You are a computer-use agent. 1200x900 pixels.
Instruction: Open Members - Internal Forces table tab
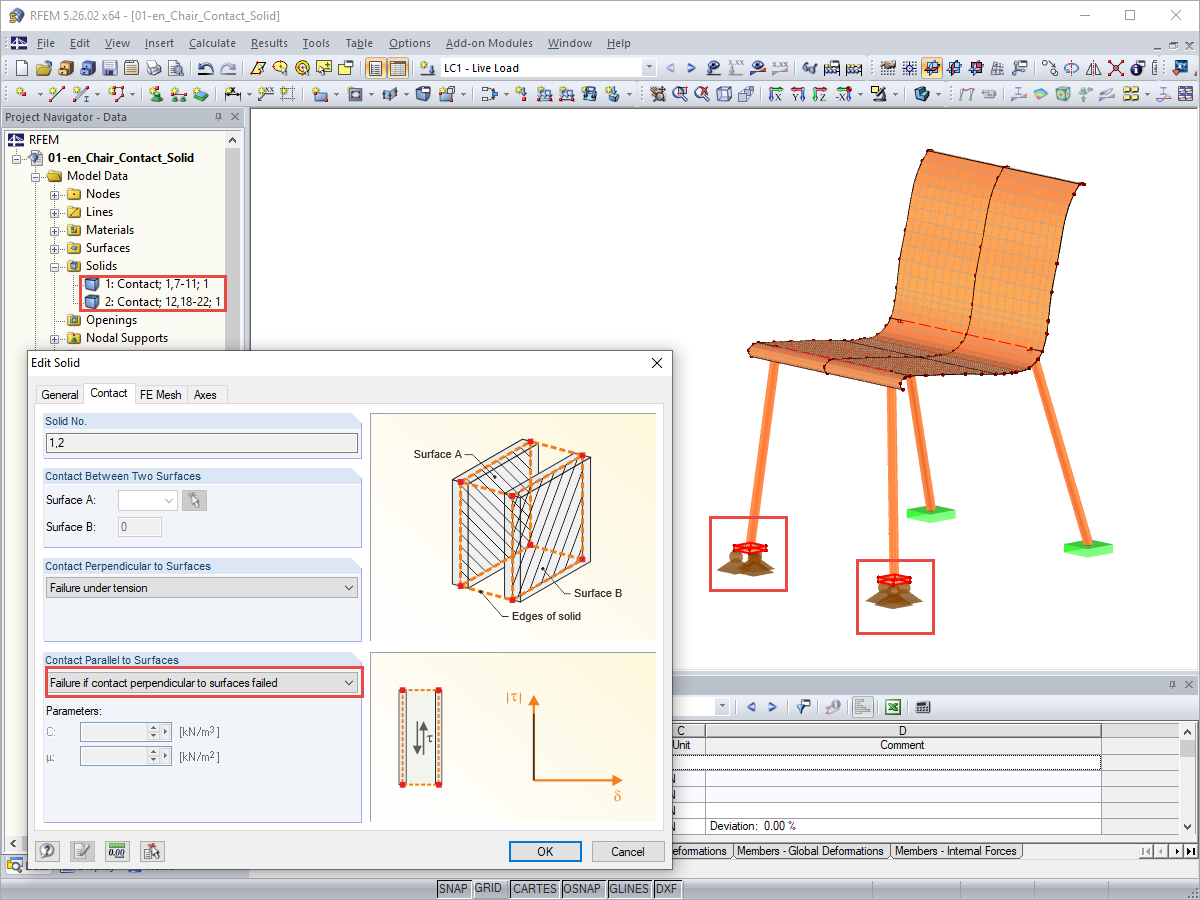pyautogui.click(x=955, y=851)
